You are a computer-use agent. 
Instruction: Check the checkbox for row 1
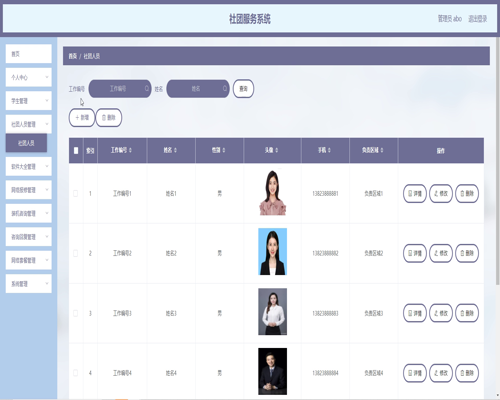pyautogui.click(x=76, y=193)
